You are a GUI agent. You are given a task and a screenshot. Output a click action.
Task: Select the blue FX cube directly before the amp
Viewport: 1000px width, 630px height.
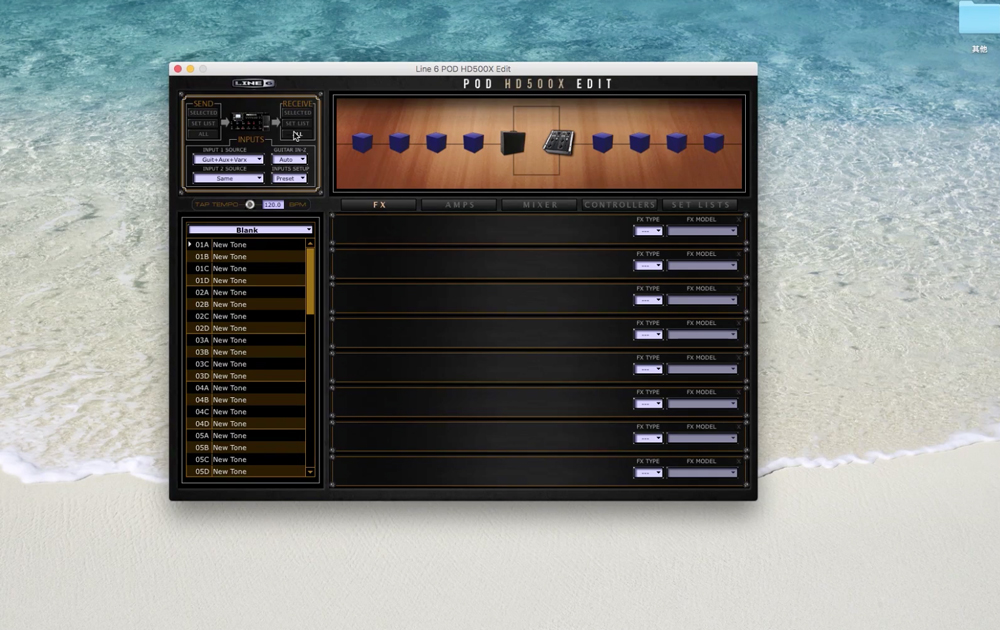coord(473,142)
